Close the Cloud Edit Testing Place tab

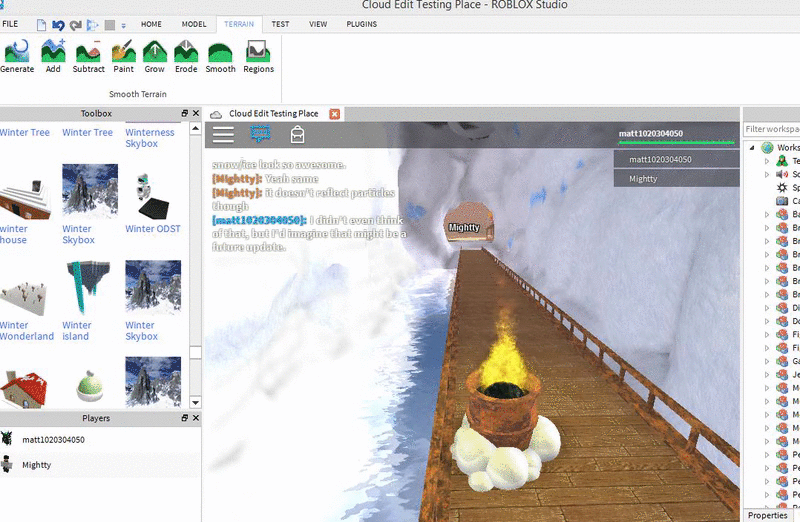click(x=335, y=114)
